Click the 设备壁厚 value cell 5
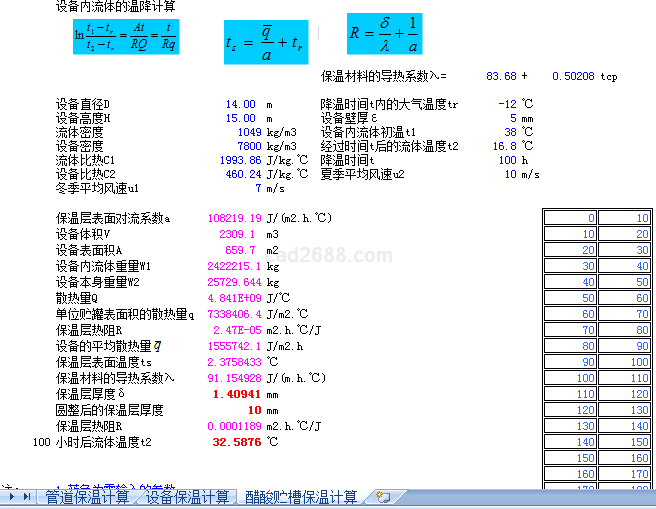 [x=512, y=118]
